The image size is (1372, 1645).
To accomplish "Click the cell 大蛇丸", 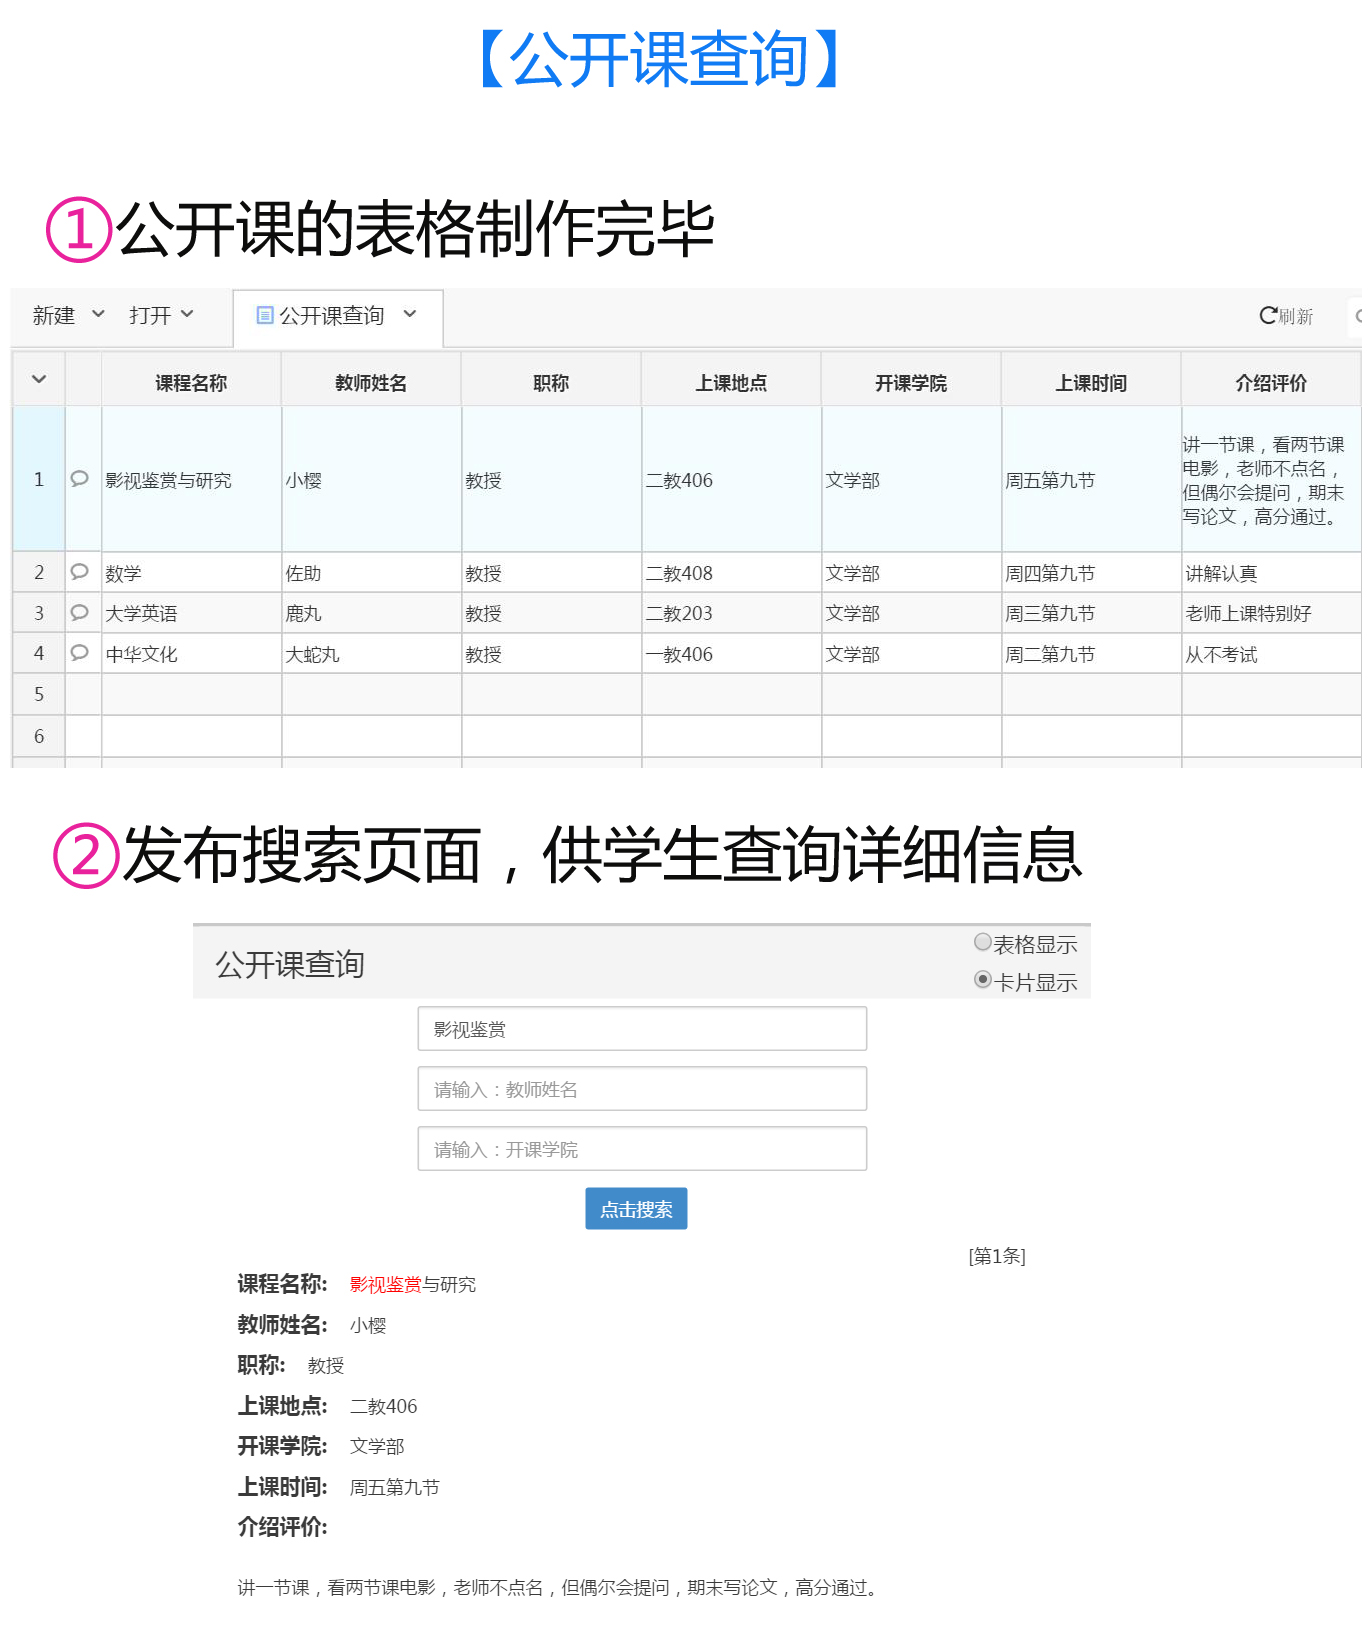I will [x=371, y=653].
